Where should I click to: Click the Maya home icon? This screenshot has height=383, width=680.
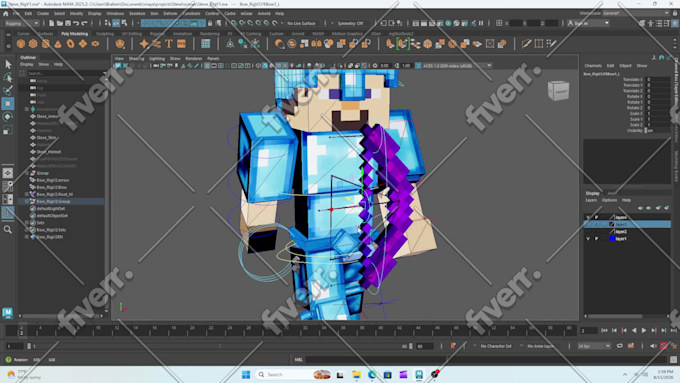pos(6,13)
